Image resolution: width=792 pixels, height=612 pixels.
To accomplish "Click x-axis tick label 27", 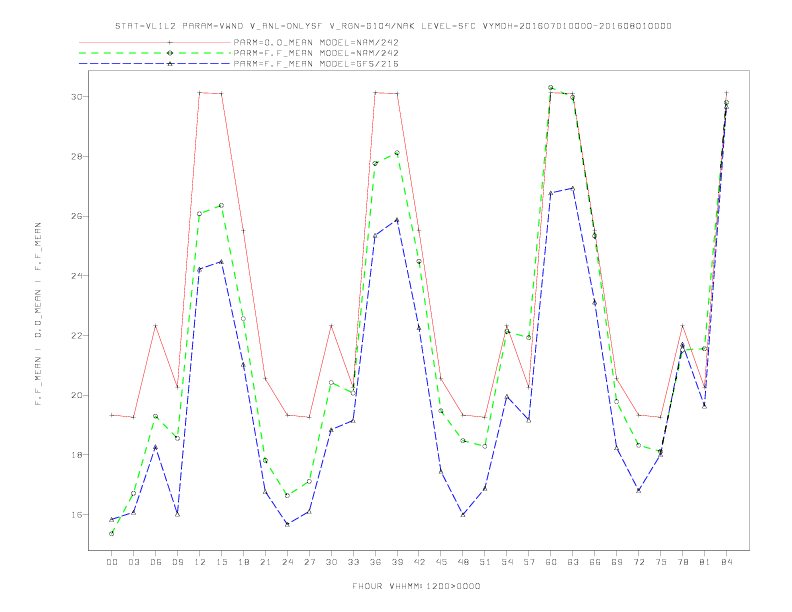I will tap(309, 562).
